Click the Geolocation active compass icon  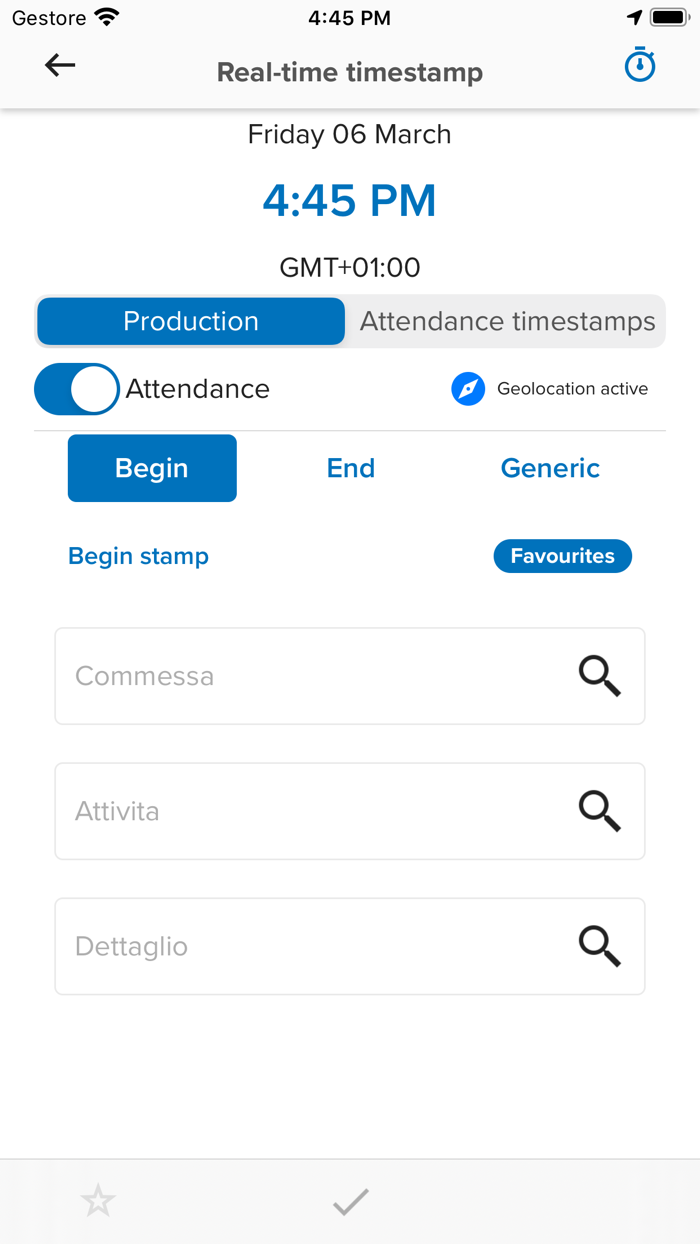pyautogui.click(x=468, y=389)
